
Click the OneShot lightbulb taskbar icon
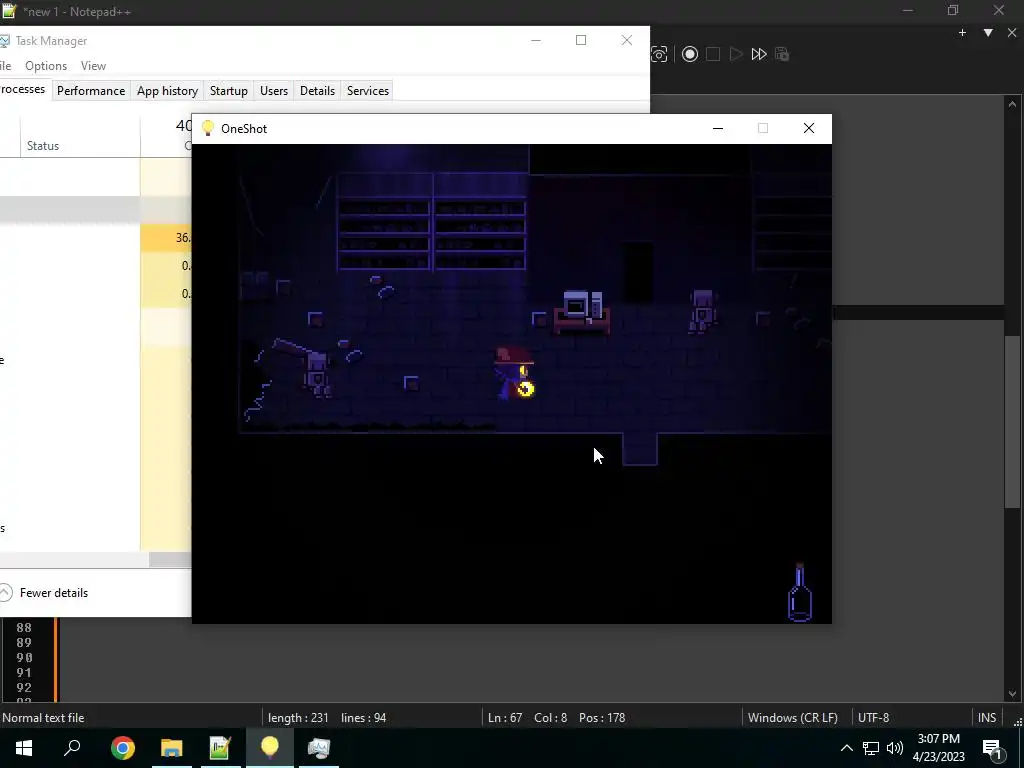270,748
